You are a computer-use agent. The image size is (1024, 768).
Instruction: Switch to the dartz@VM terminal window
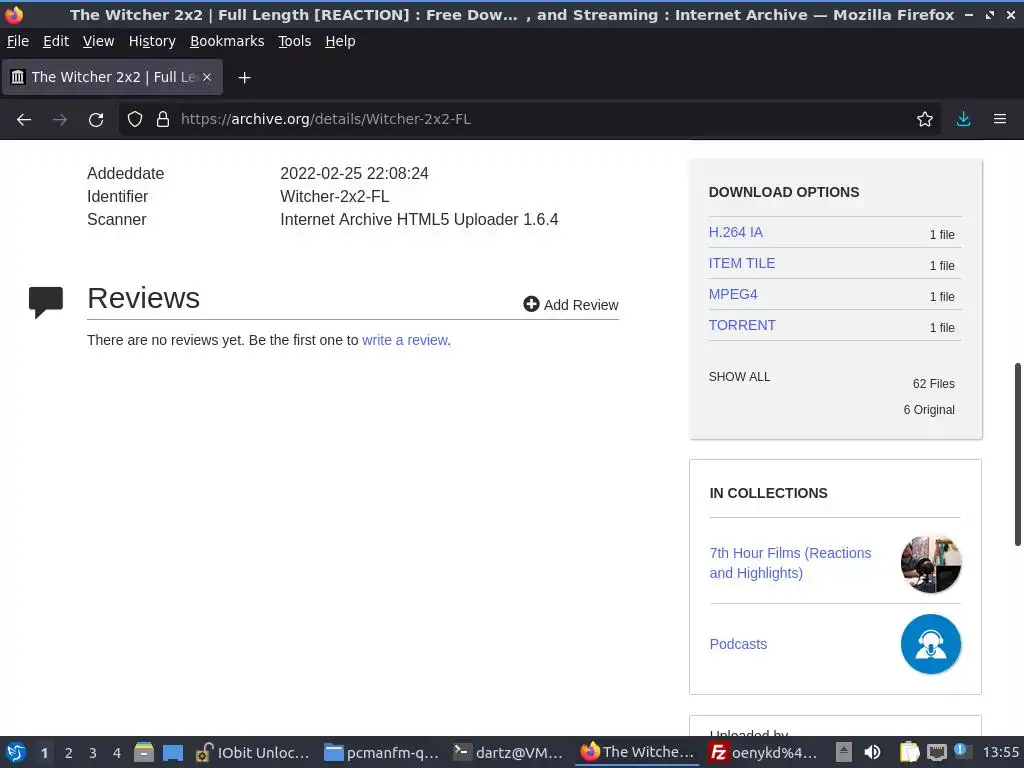click(x=508, y=752)
